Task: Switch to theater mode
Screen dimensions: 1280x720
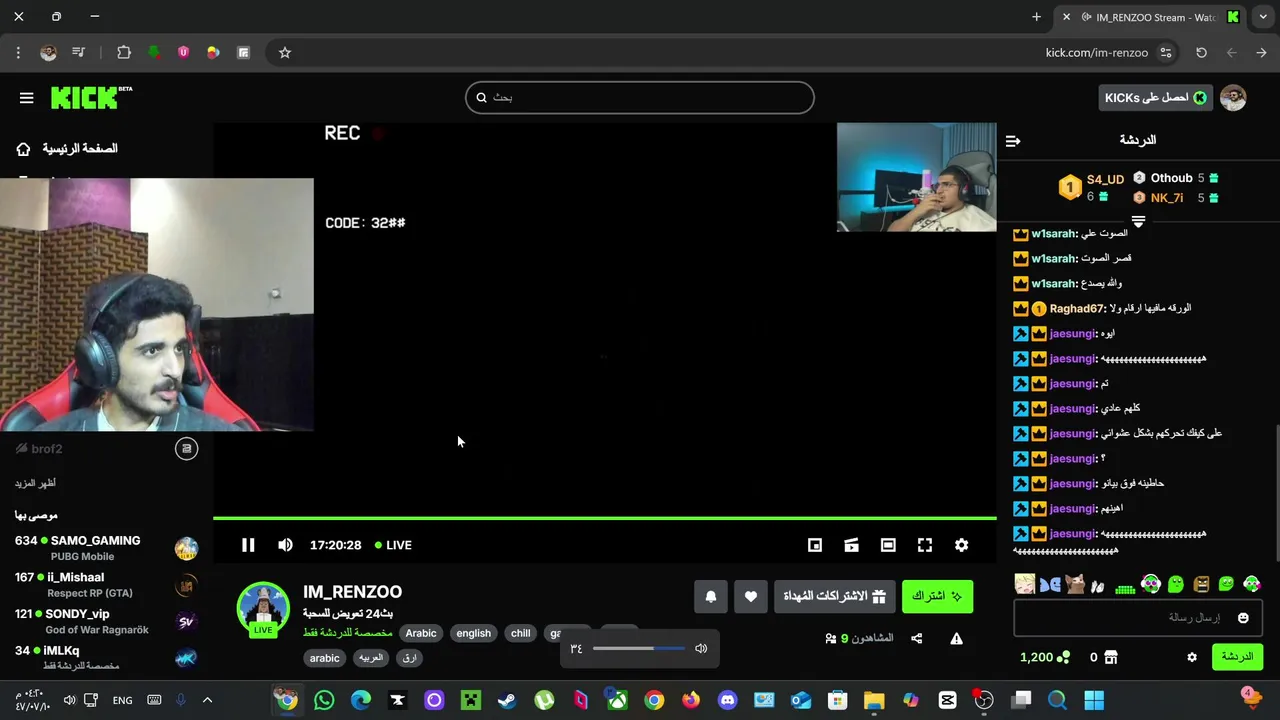Action: click(888, 545)
